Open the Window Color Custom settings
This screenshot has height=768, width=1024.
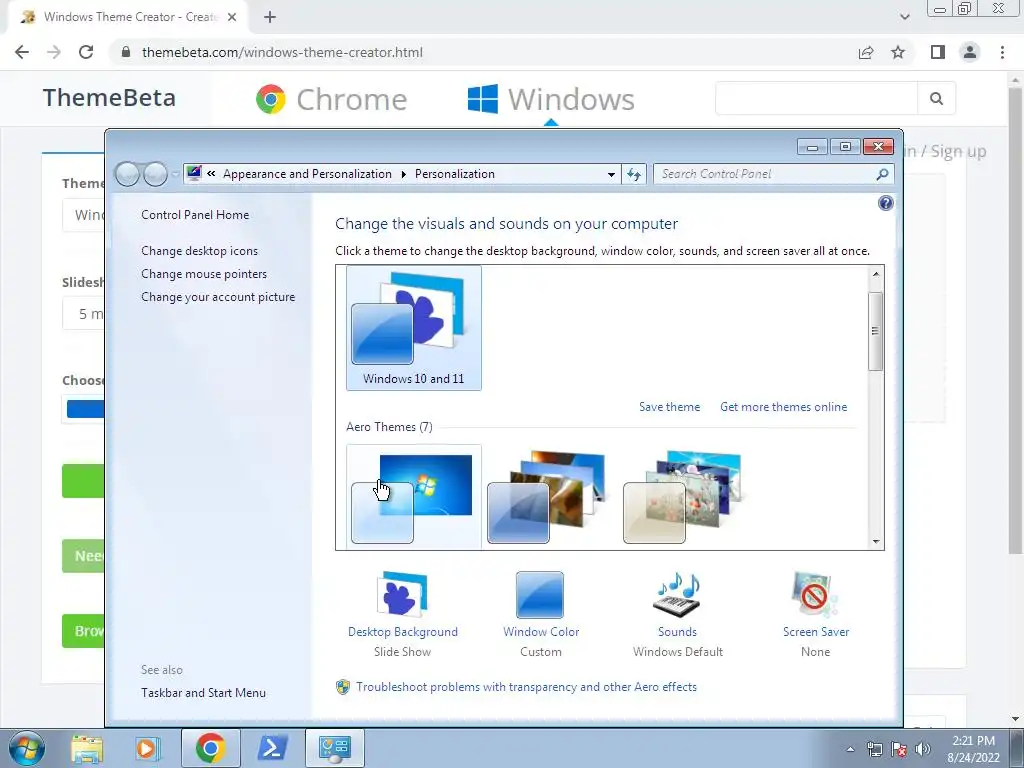(x=541, y=615)
